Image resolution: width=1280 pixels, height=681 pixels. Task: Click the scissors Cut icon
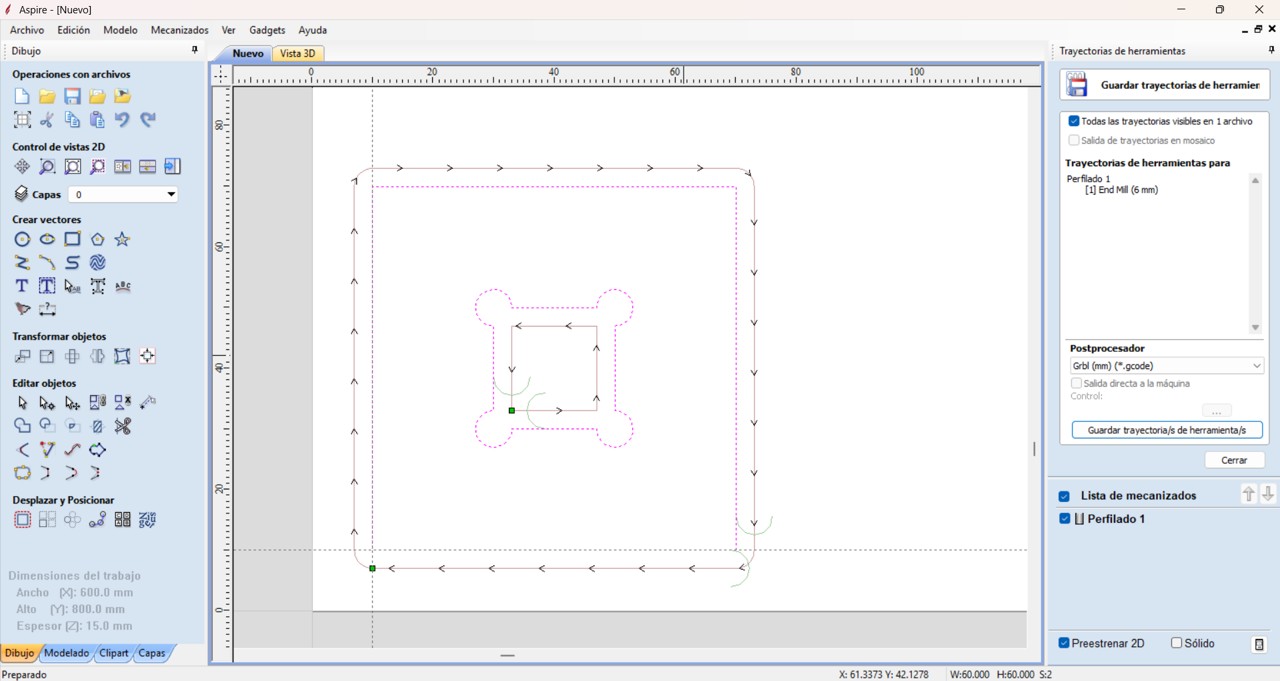point(47,119)
